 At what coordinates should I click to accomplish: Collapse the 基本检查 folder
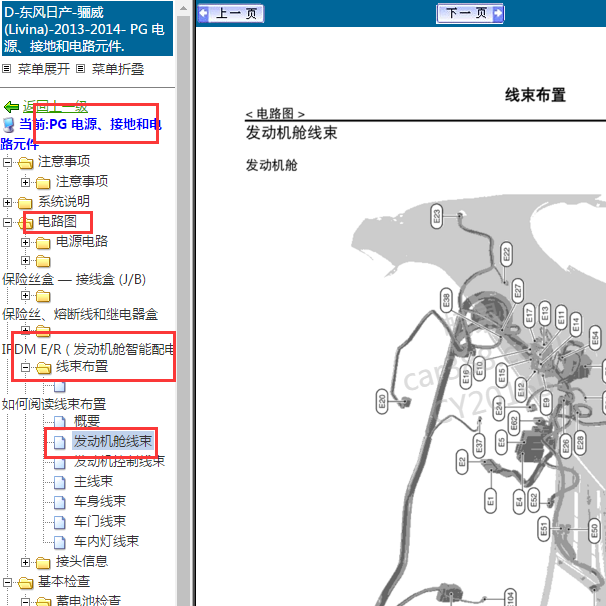tap(7, 582)
